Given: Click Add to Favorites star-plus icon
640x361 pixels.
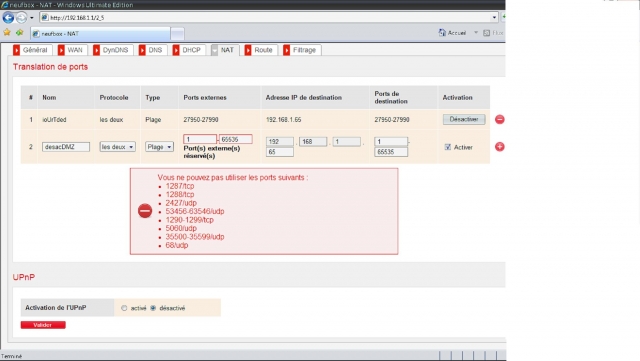Looking at the screenshot, I should pos(19,33).
